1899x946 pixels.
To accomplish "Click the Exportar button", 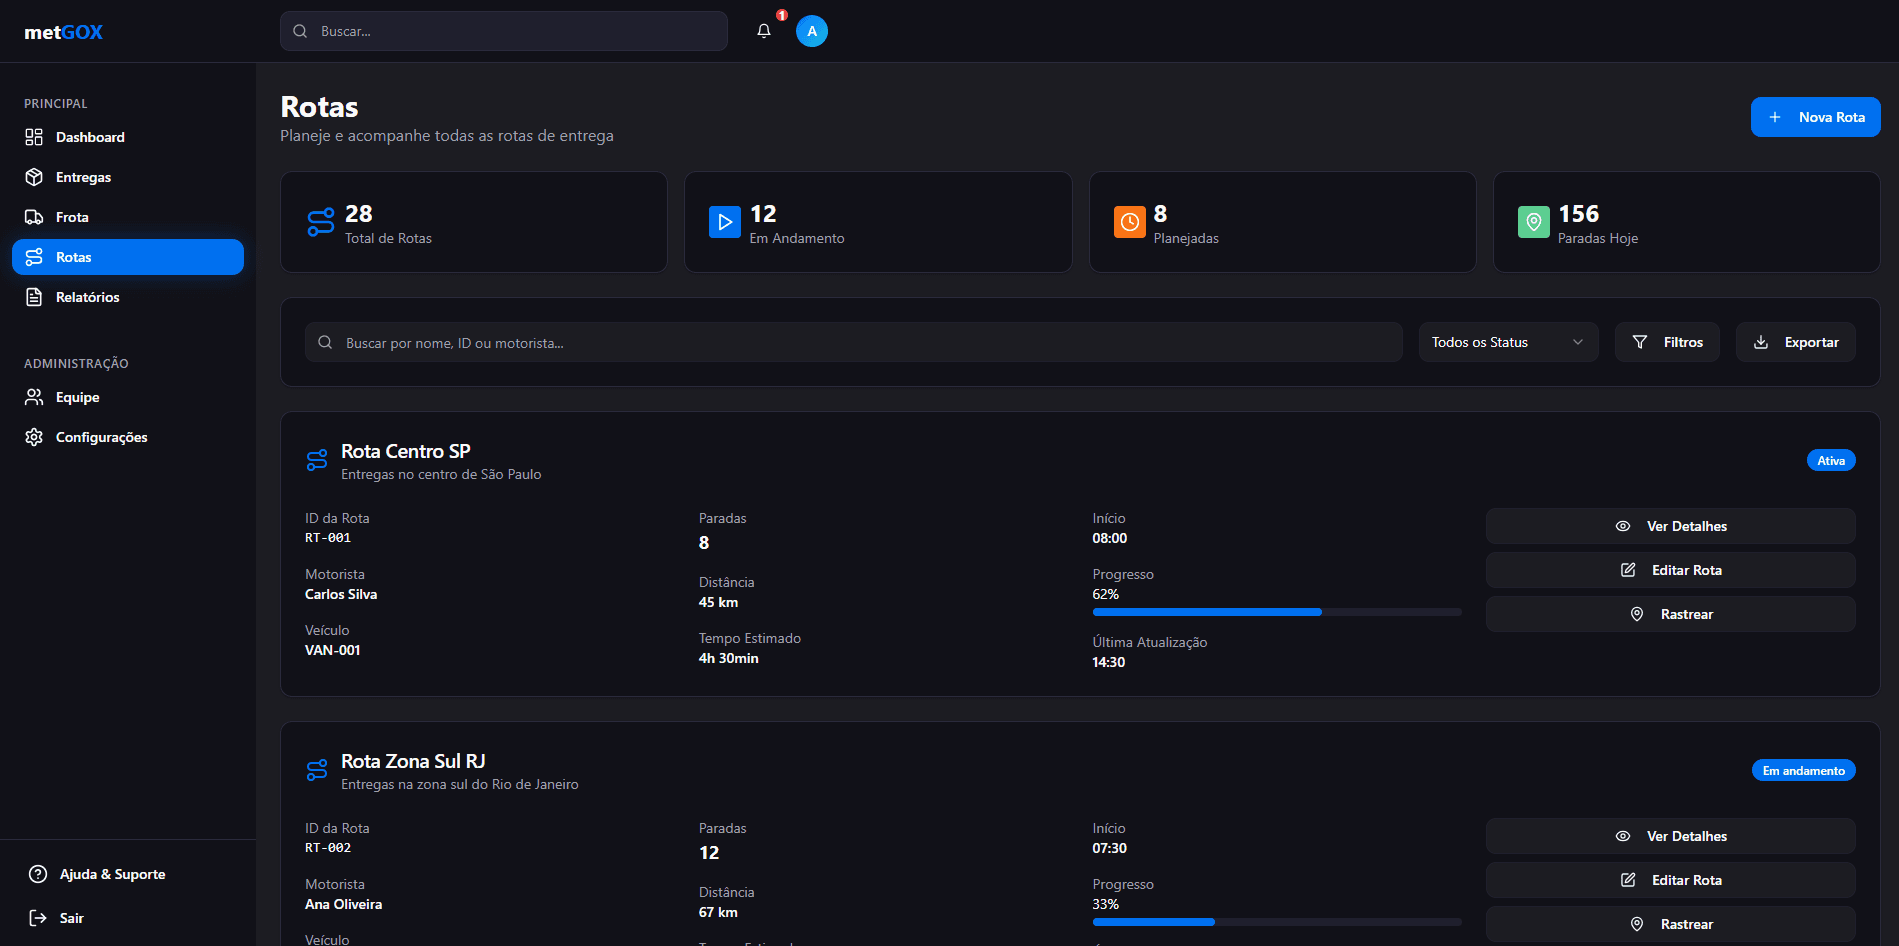I will 1796,342.
